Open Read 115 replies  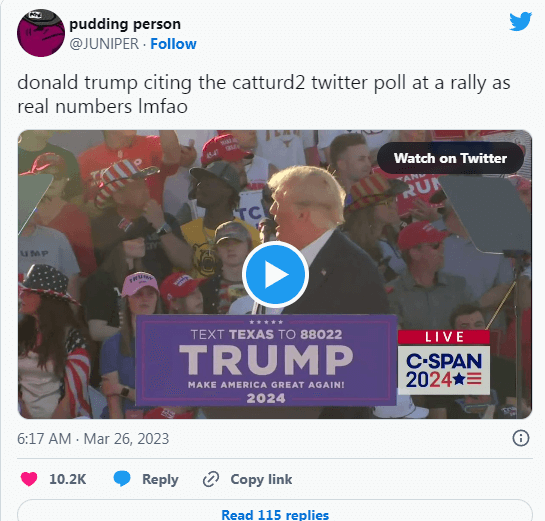coord(275,514)
